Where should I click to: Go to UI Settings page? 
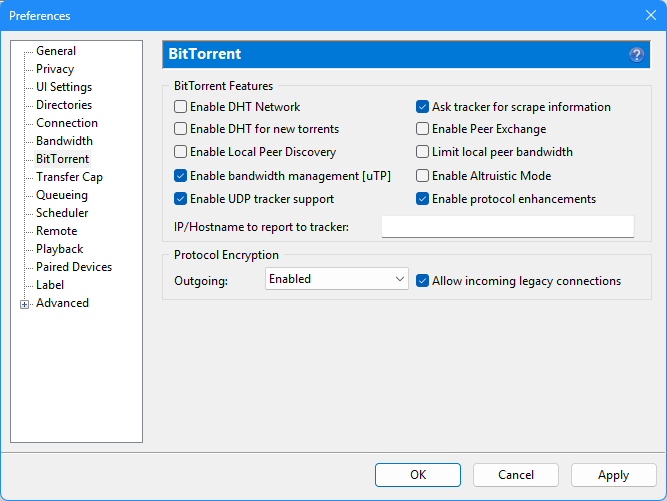(64, 87)
